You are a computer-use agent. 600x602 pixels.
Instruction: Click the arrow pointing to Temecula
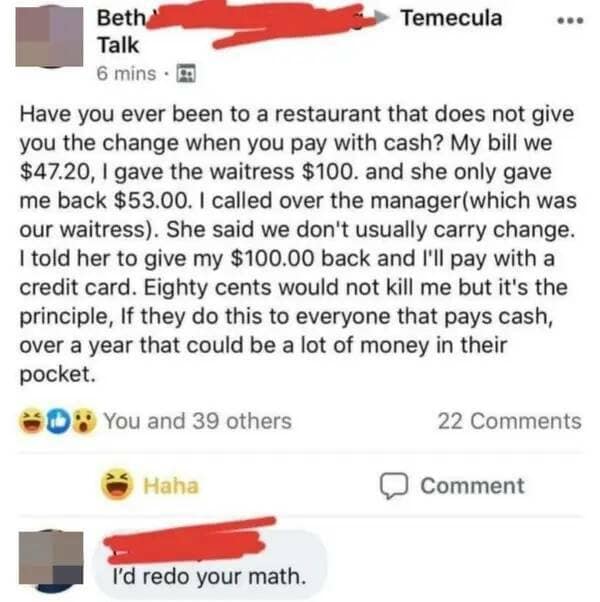381,18
